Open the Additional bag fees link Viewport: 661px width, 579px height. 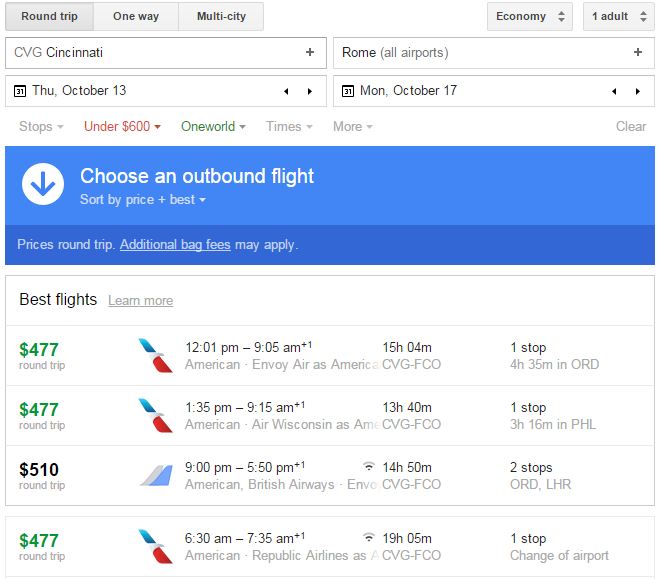tap(175, 245)
